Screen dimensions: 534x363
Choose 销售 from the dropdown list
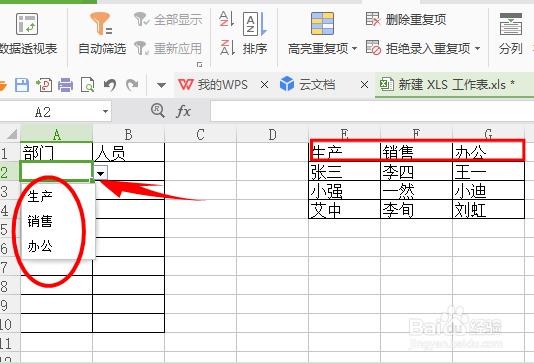pos(58,221)
